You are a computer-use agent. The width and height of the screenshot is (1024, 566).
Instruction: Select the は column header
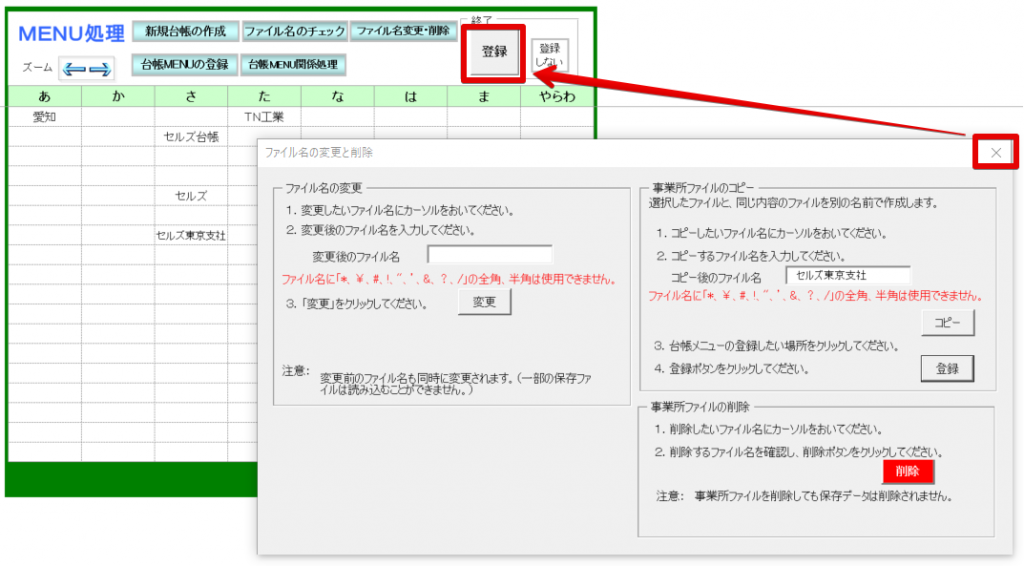(x=410, y=97)
